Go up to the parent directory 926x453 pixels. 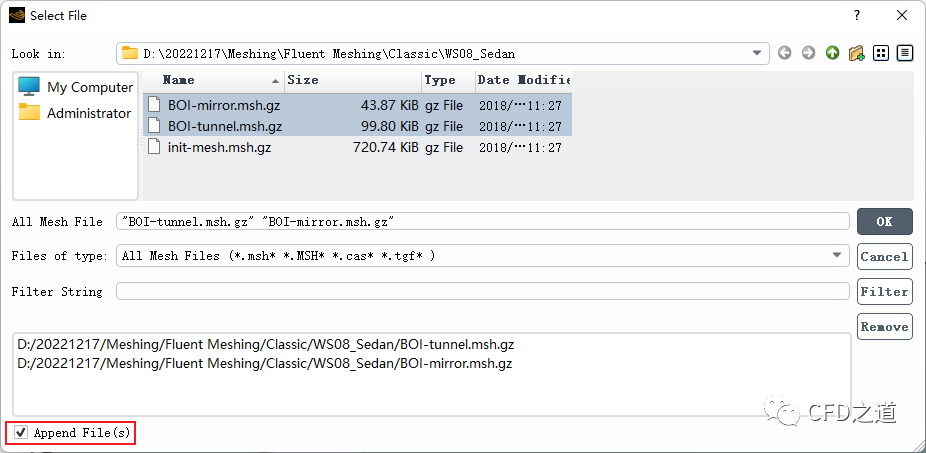832,53
